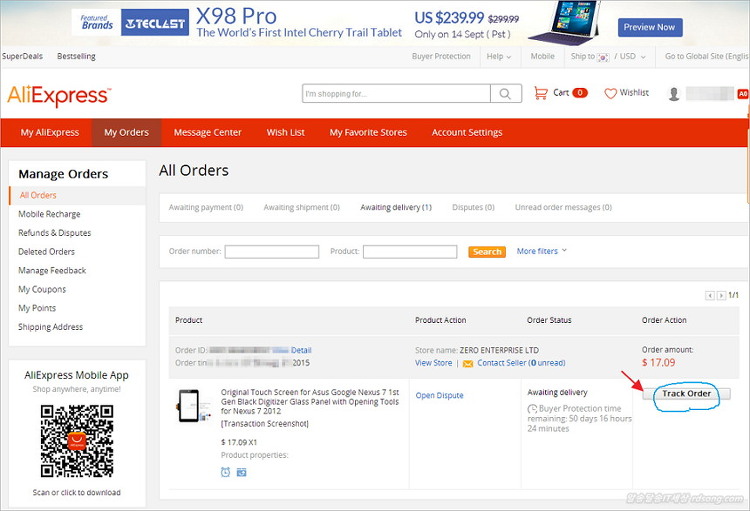Click the orange Search orders button
The image size is (750, 511).
[487, 252]
